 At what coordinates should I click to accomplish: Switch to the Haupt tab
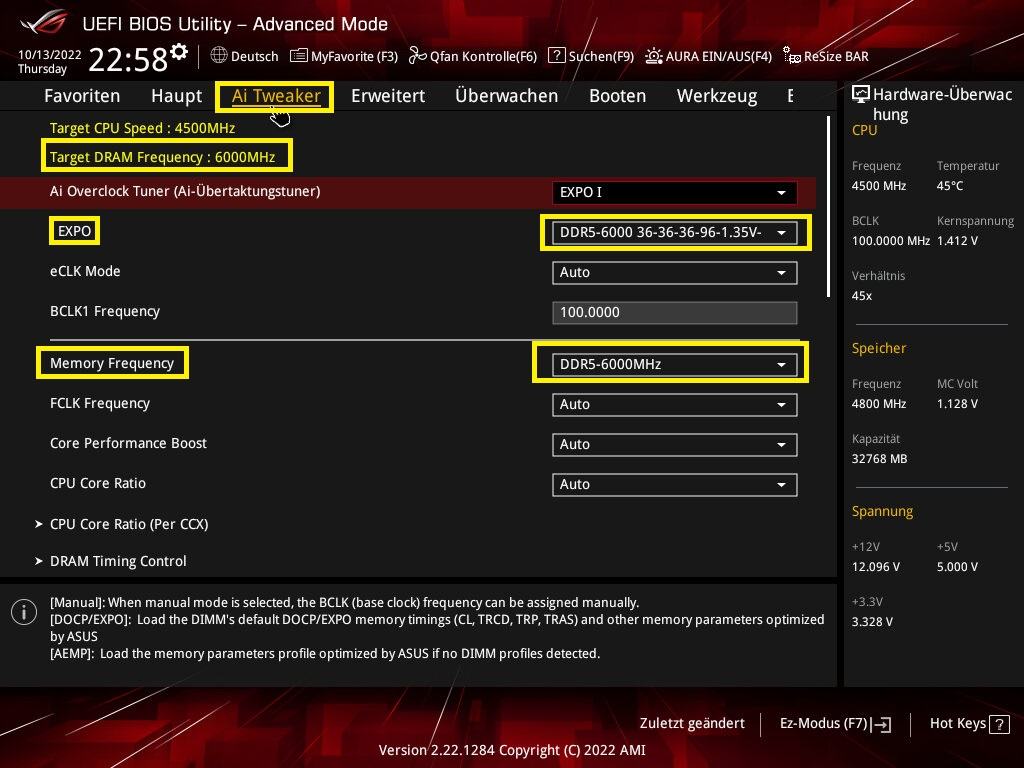(x=176, y=96)
